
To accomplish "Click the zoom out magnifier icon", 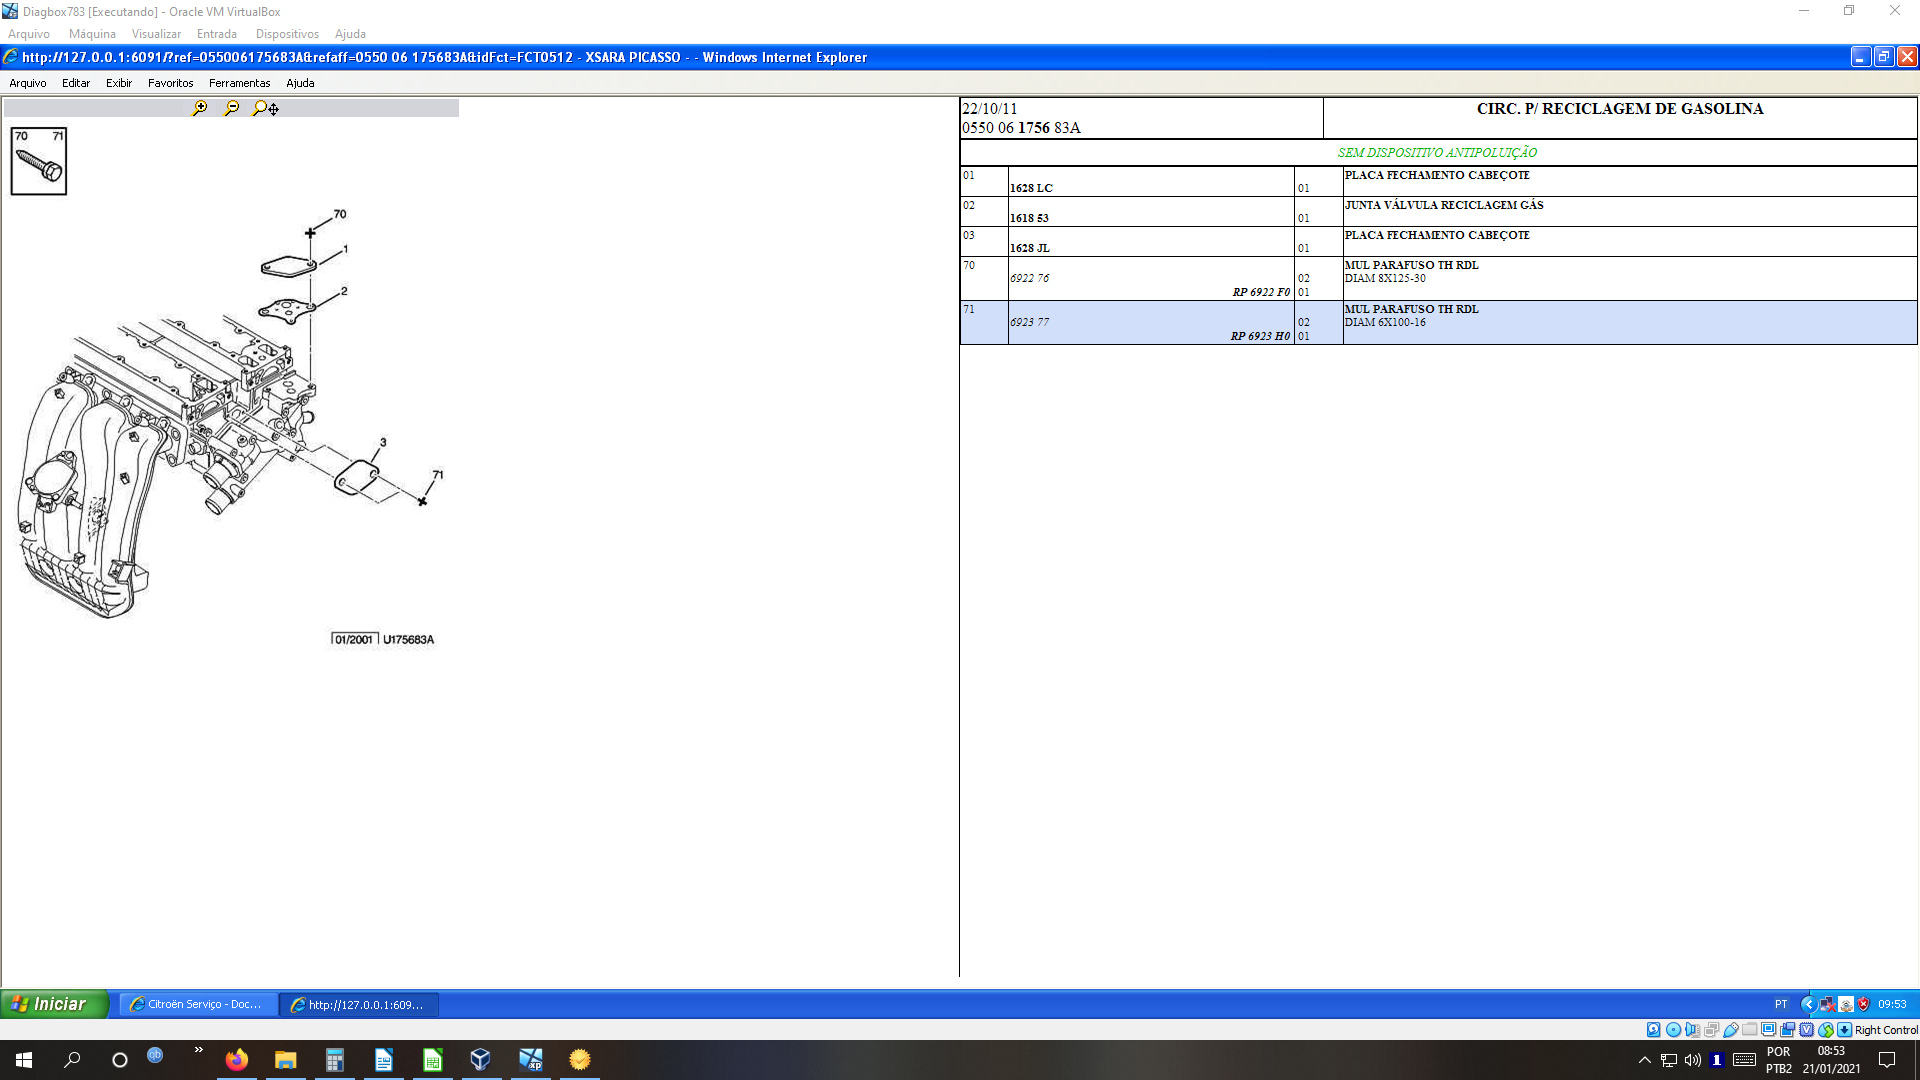I will (232, 108).
